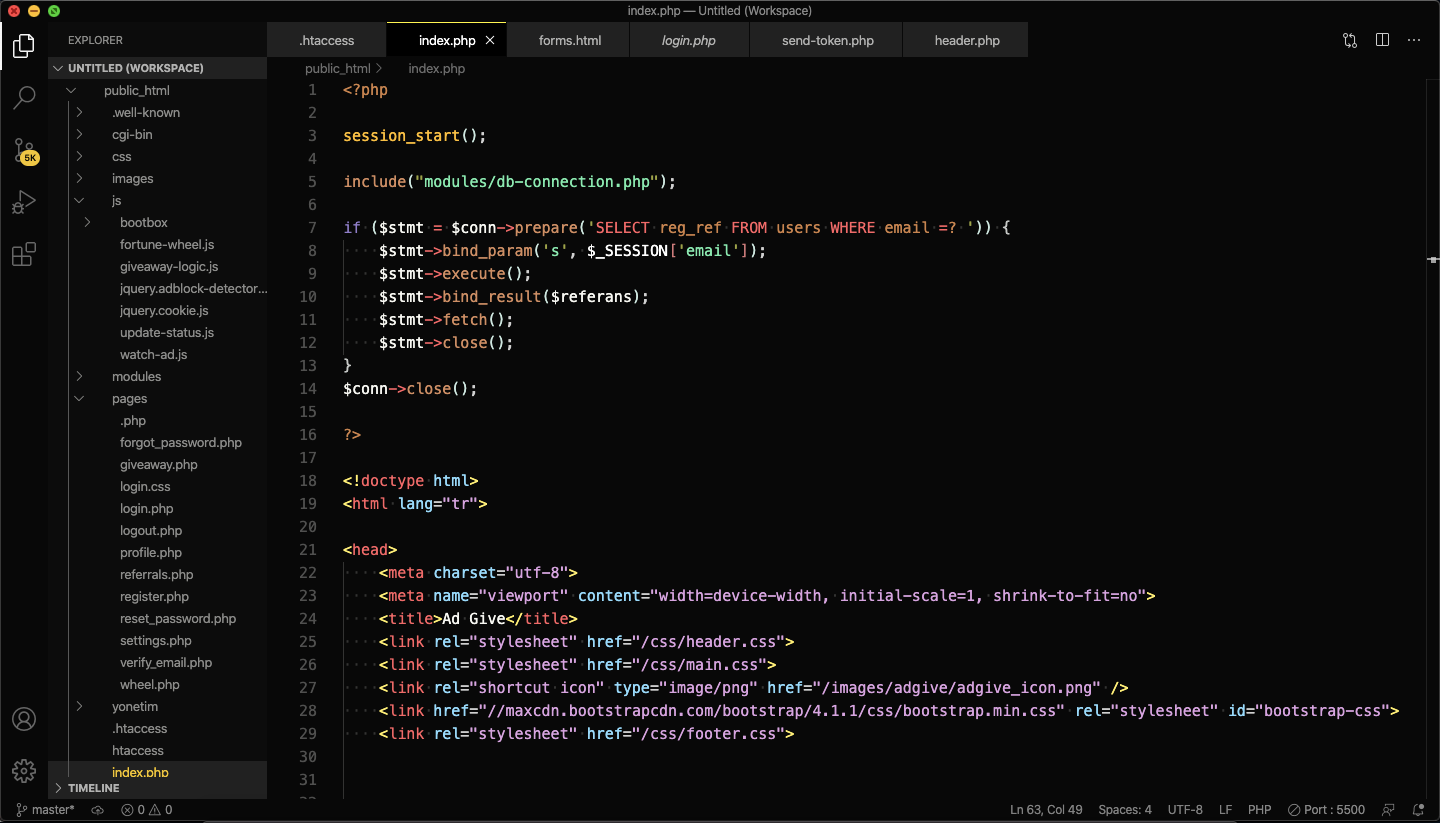Switch to the send-token.php tab
This screenshot has height=823, width=1440.
pyautogui.click(x=827, y=40)
